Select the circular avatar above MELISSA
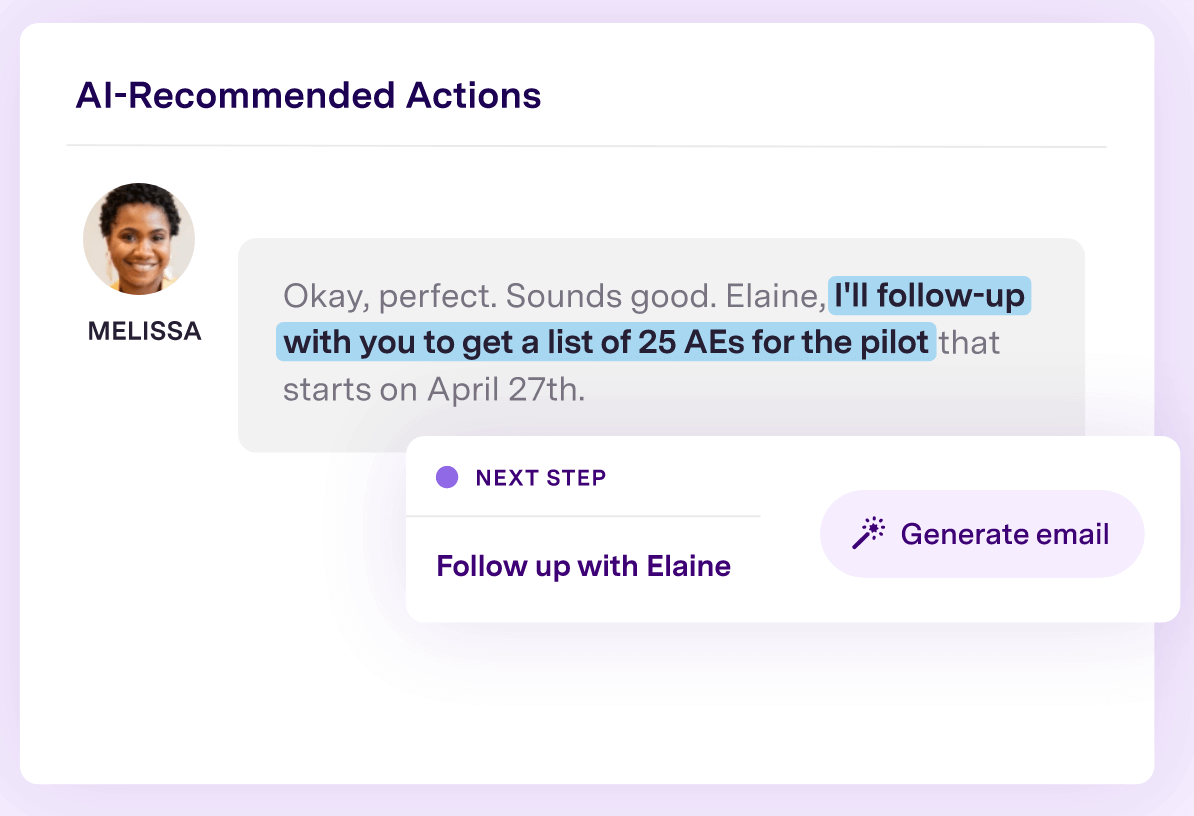 [x=139, y=239]
